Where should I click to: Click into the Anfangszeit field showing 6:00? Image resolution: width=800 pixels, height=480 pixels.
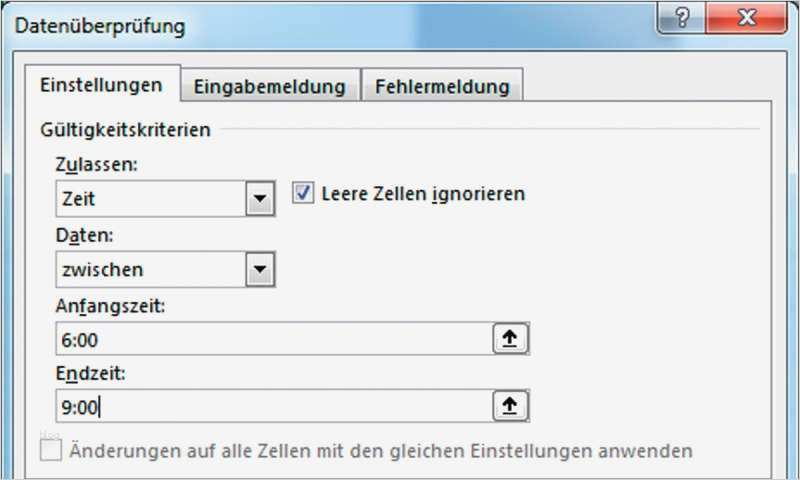tap(270, 340)
